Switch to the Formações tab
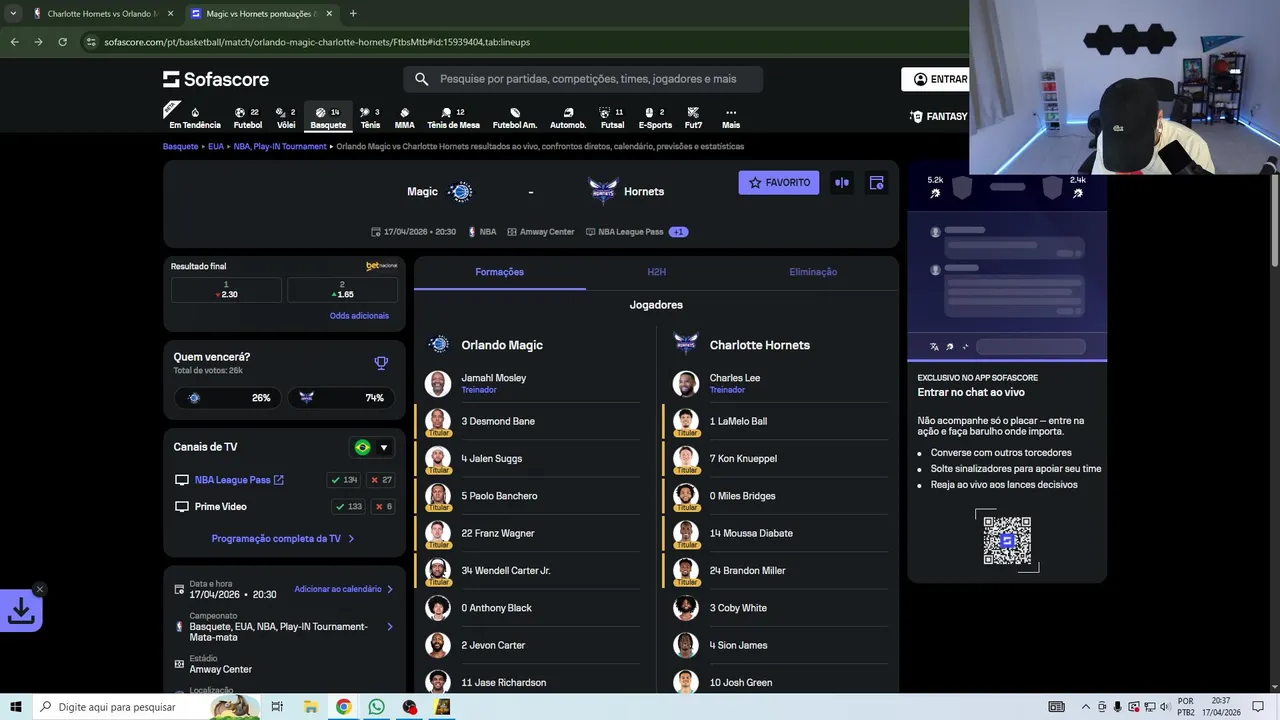This screenshot has height=720, width=1280. 499,272
